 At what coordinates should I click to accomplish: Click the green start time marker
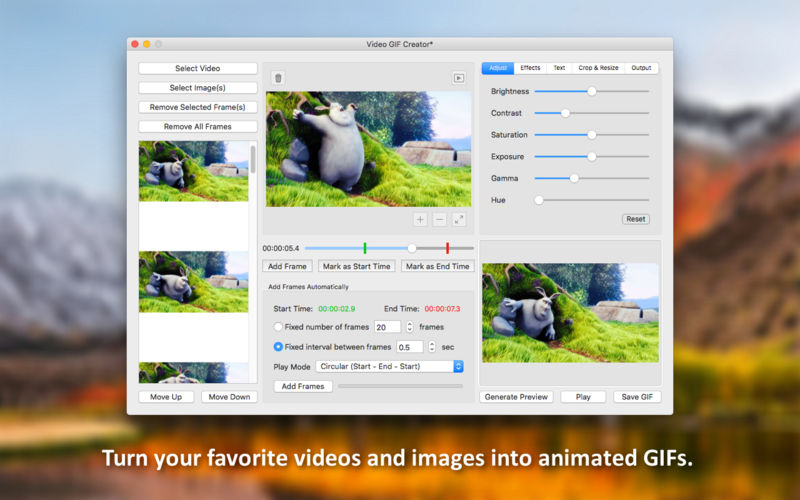(365, 248)
